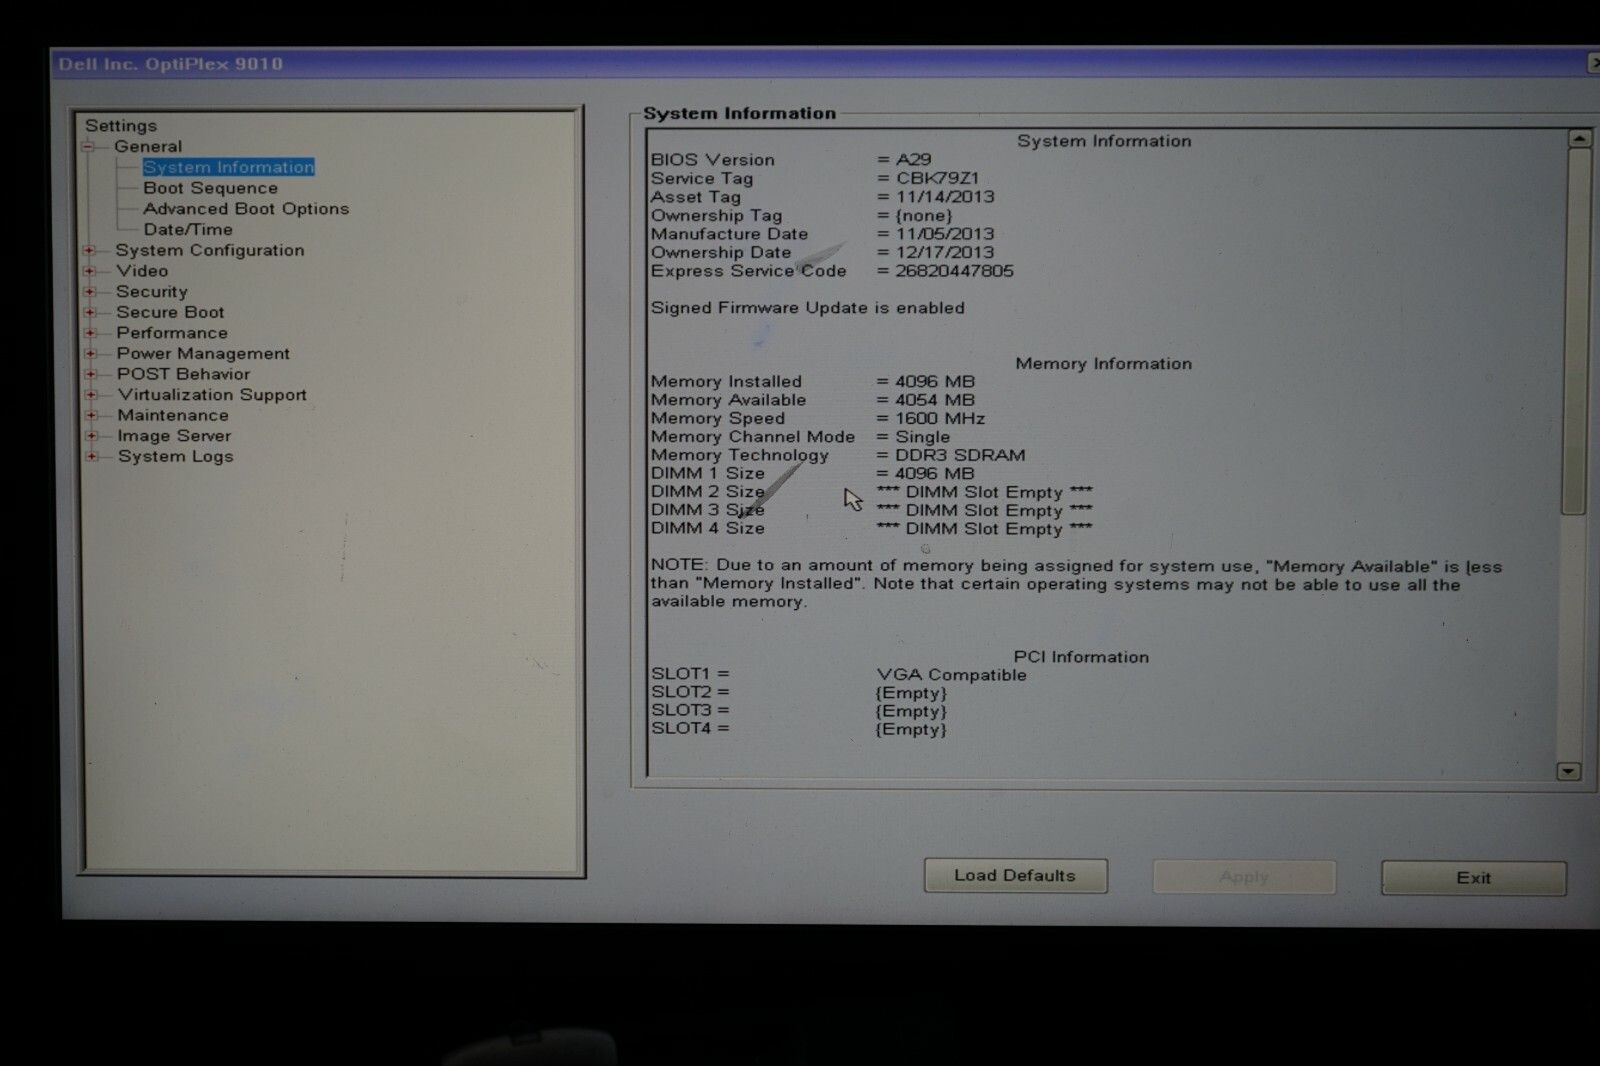Close the OptiPlex 9010 setup window

[x=1593, y=63]
